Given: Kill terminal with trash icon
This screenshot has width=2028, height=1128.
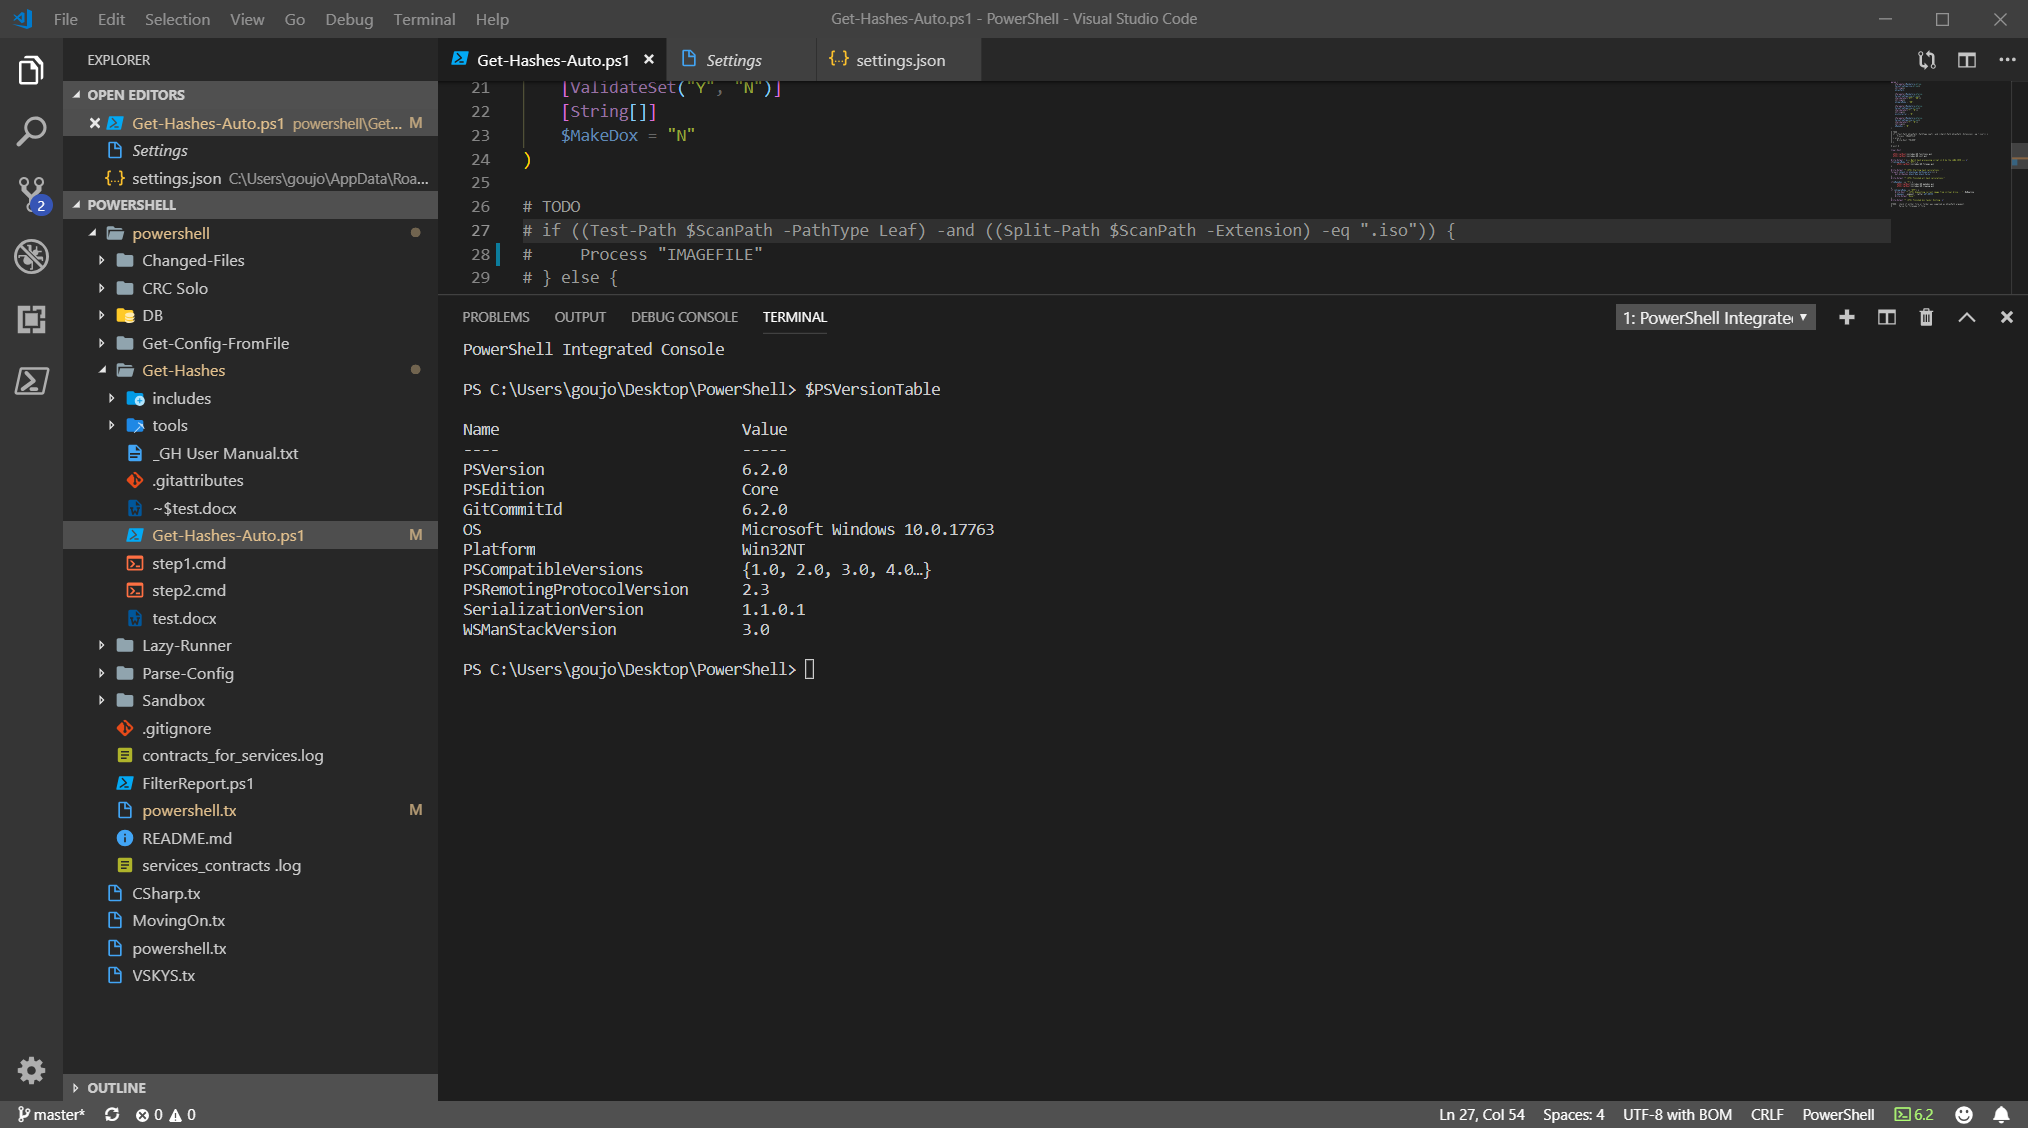Looking at the screenshot, I should point(1926,317).
